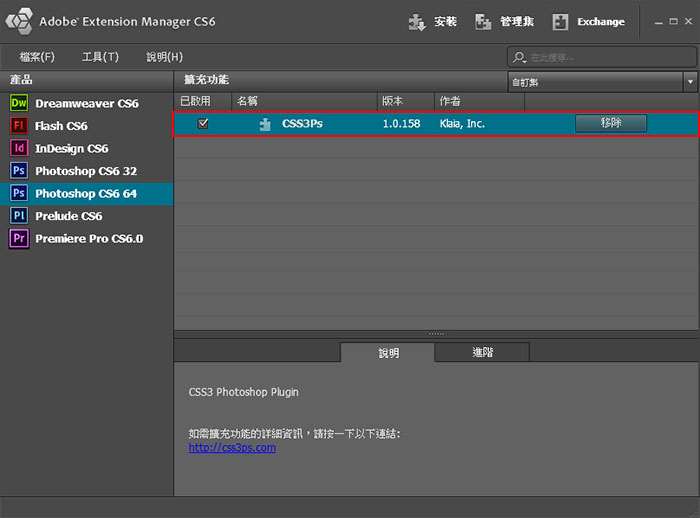Sort by 名稱 name column header

coord(304,101)
